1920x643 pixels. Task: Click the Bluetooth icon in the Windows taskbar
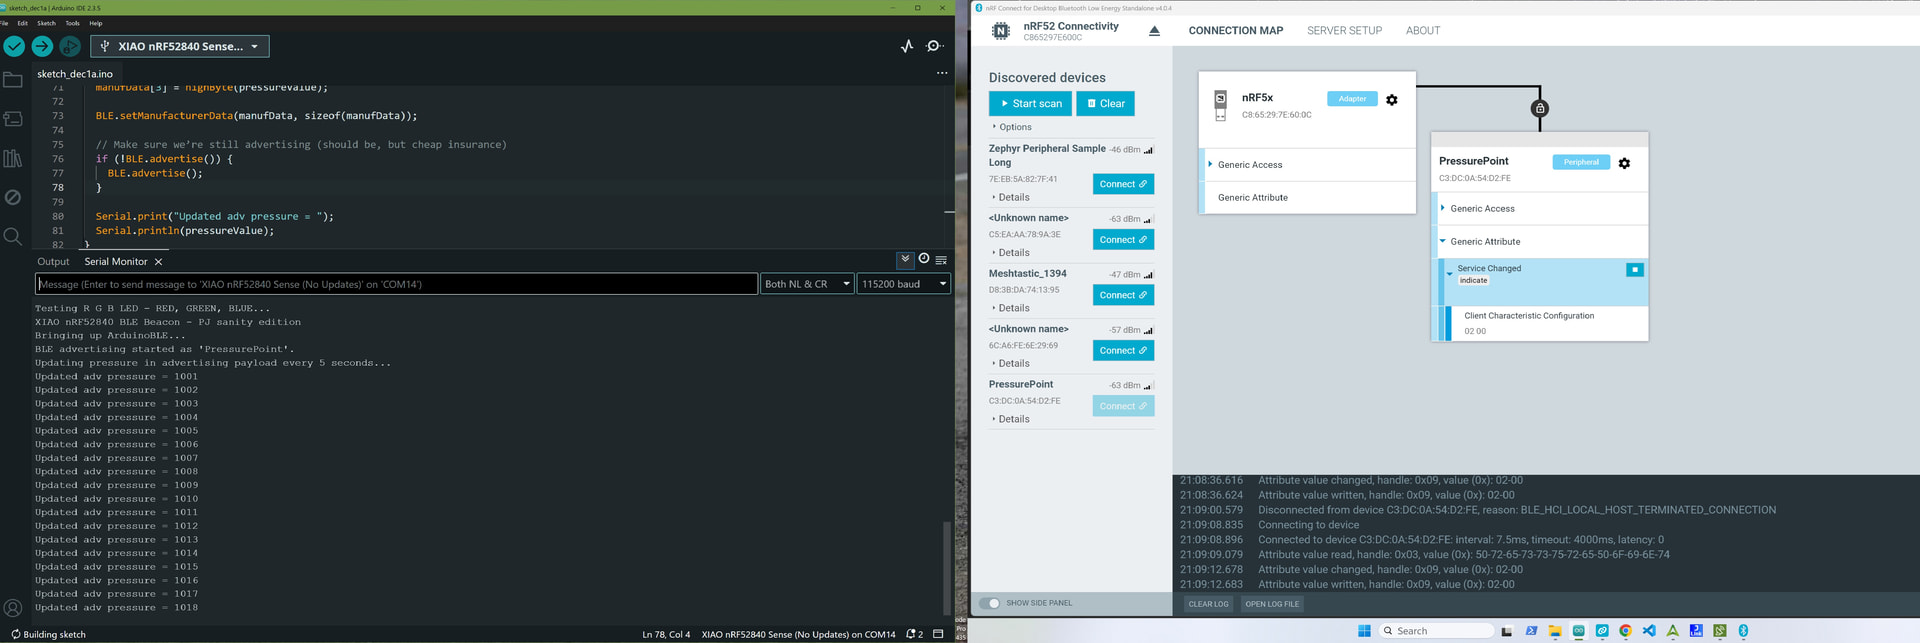(x=1743, y=631)
